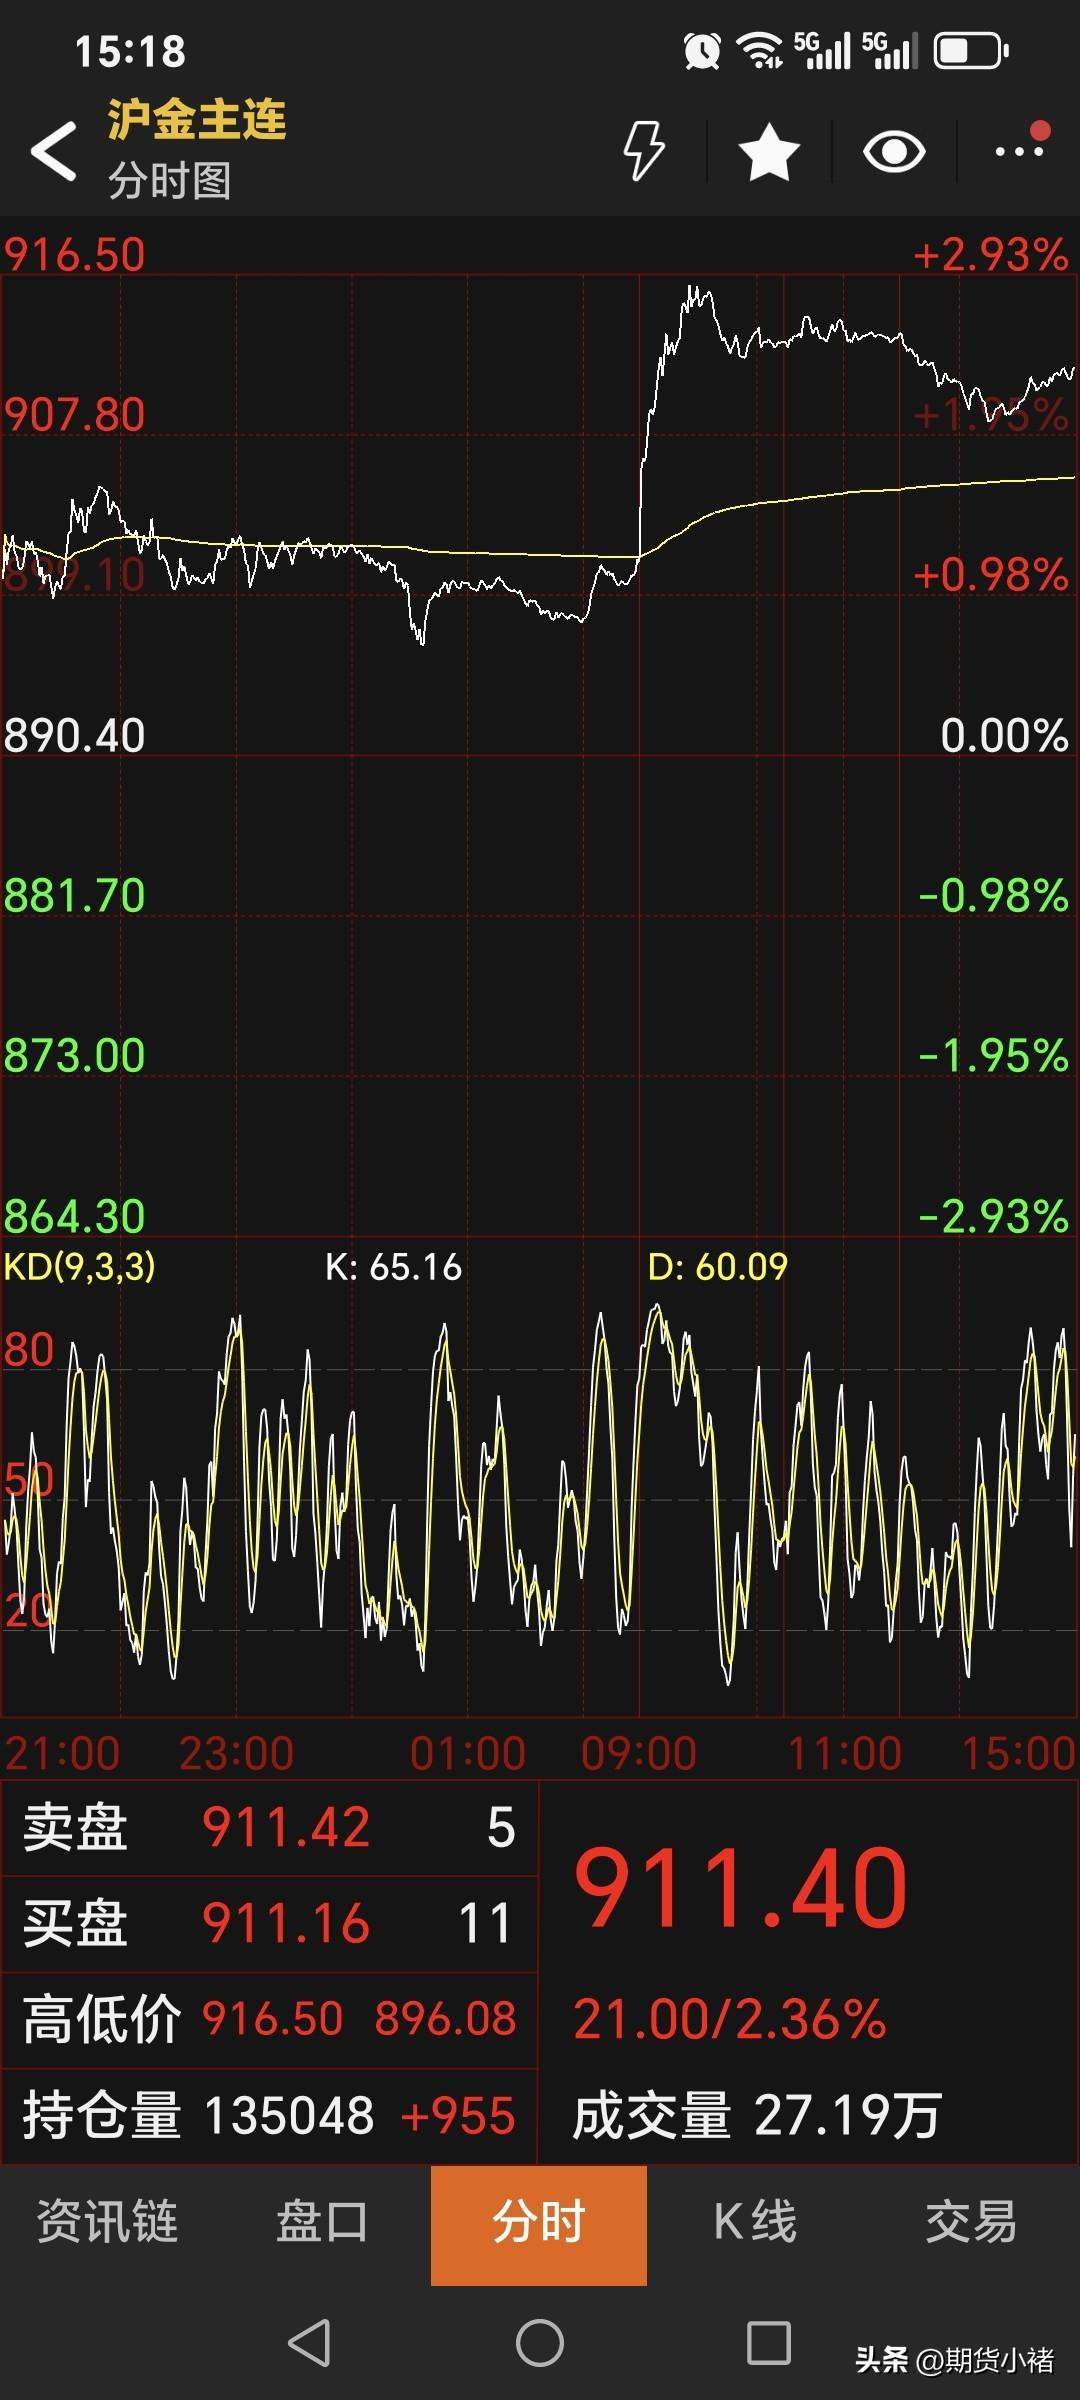
Task: Tap the lightning quick-trade icon
Action: point(644,151)
